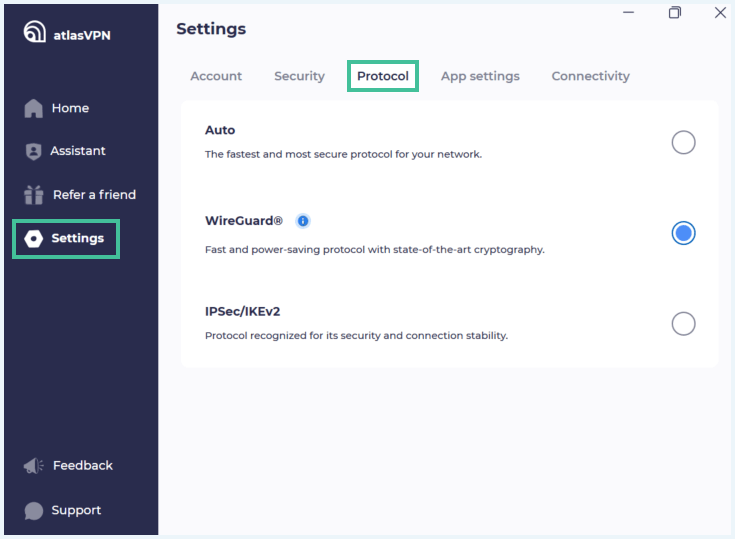735x539 pixels.
Task: Open Settings in the sidebar
Action: (x=66, y=239)
